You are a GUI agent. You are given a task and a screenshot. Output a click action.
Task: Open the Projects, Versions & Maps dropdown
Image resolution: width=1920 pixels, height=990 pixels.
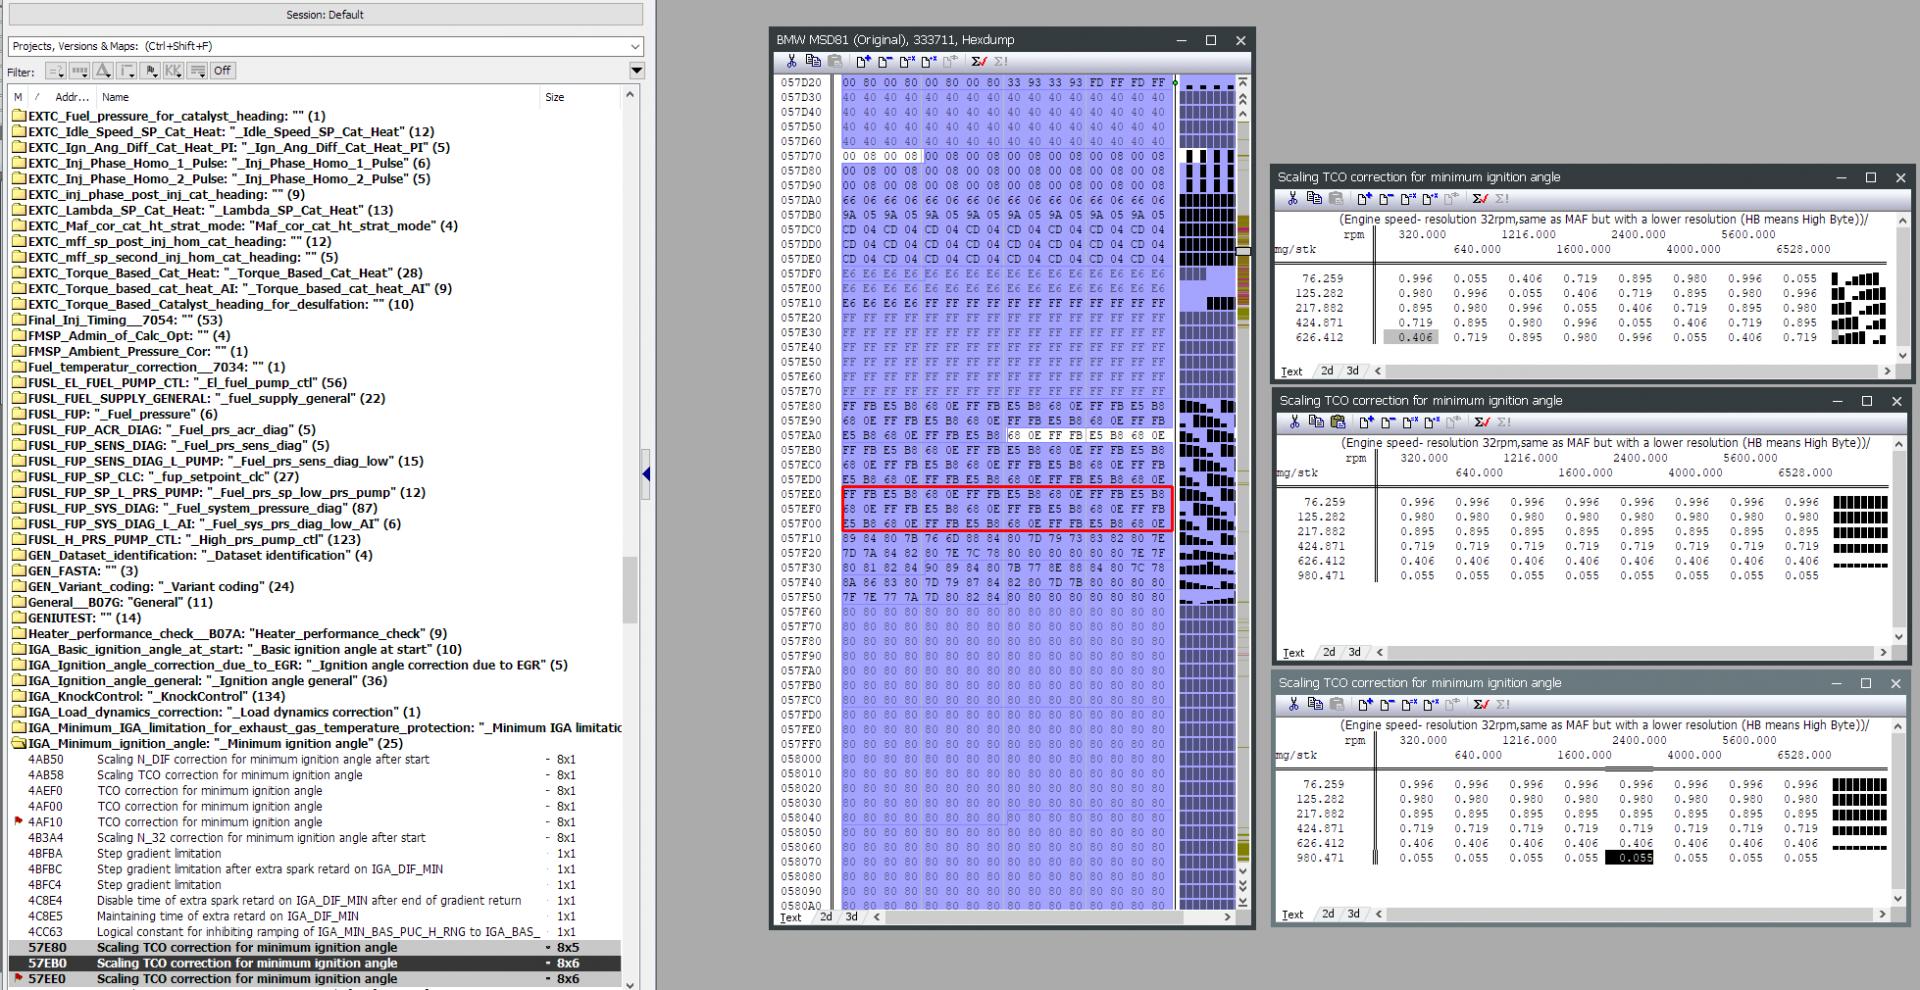(635, 46)
